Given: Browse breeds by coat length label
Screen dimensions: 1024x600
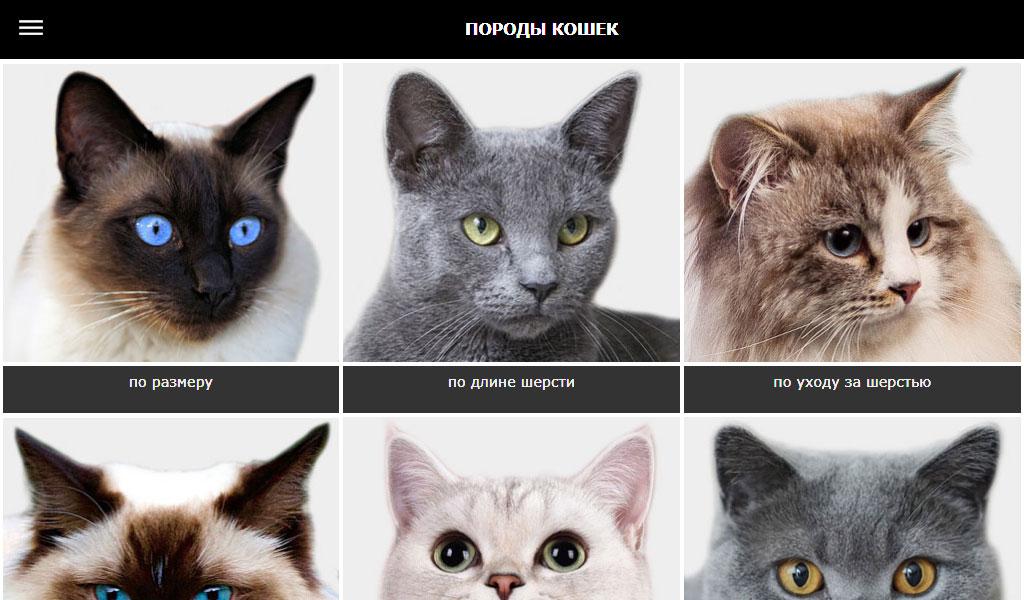Looking at the screenshot, I should point(511,383).
